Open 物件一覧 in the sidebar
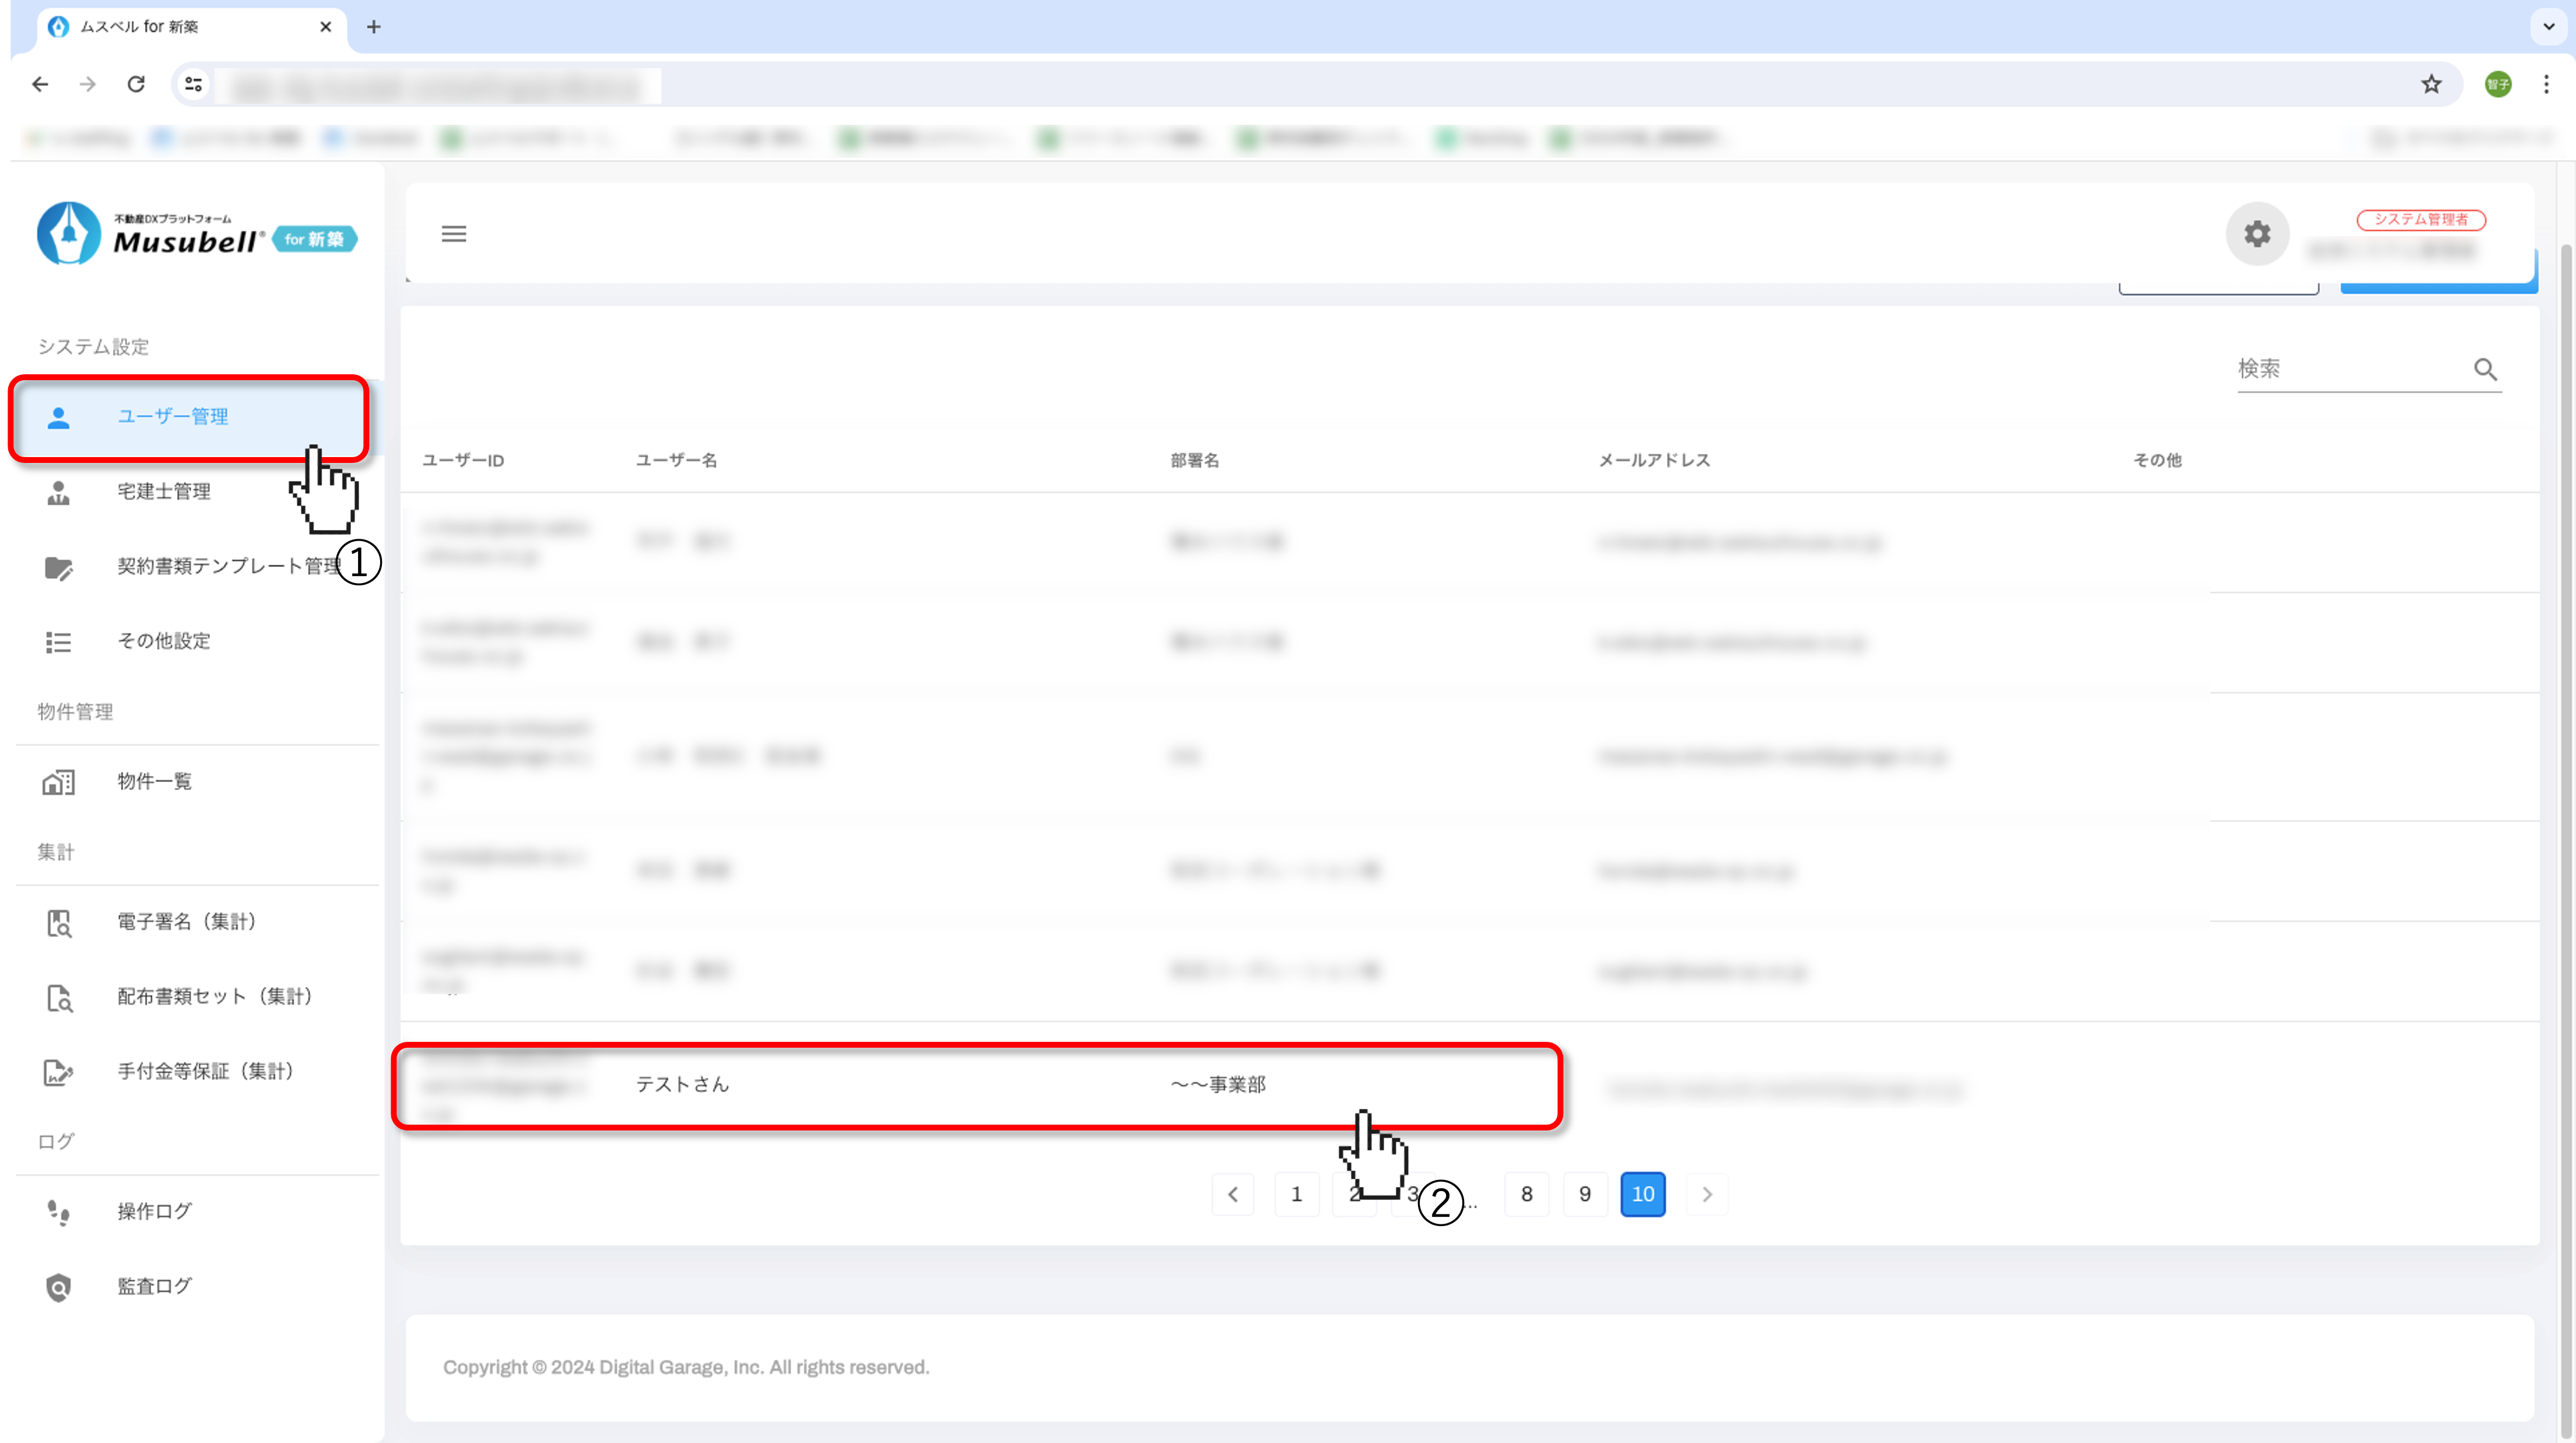 (154, 781)
